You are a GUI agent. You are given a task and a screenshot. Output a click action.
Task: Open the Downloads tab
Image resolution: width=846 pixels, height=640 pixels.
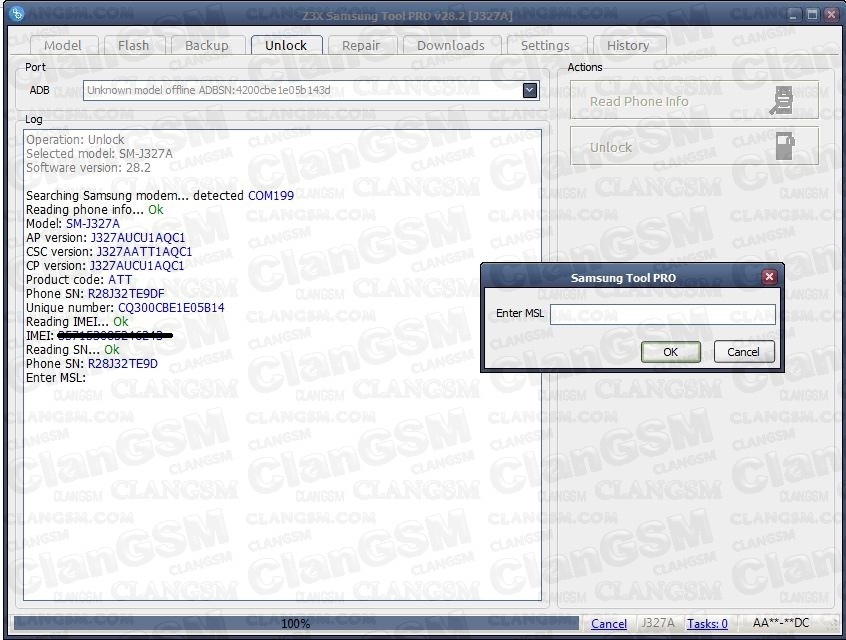point(451,45)
